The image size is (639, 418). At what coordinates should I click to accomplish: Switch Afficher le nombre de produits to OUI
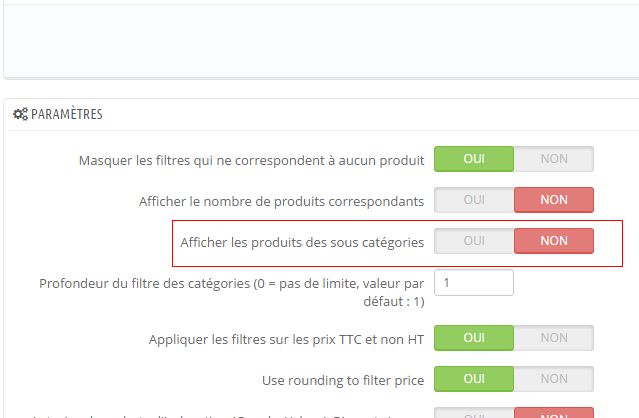[x=474, y=200]
